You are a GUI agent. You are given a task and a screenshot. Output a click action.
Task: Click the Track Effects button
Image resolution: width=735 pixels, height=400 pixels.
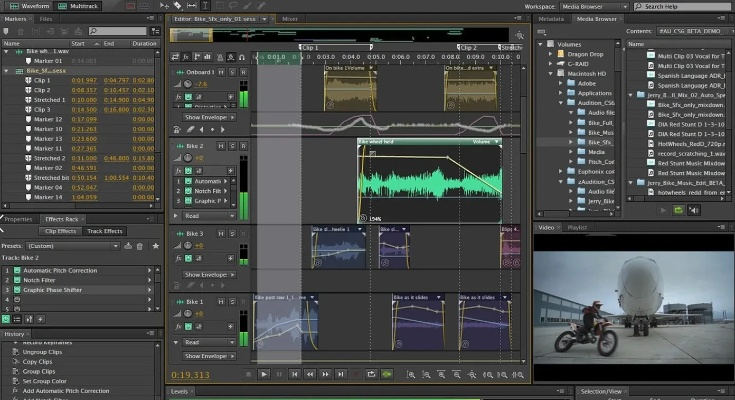tap(105, 231)
